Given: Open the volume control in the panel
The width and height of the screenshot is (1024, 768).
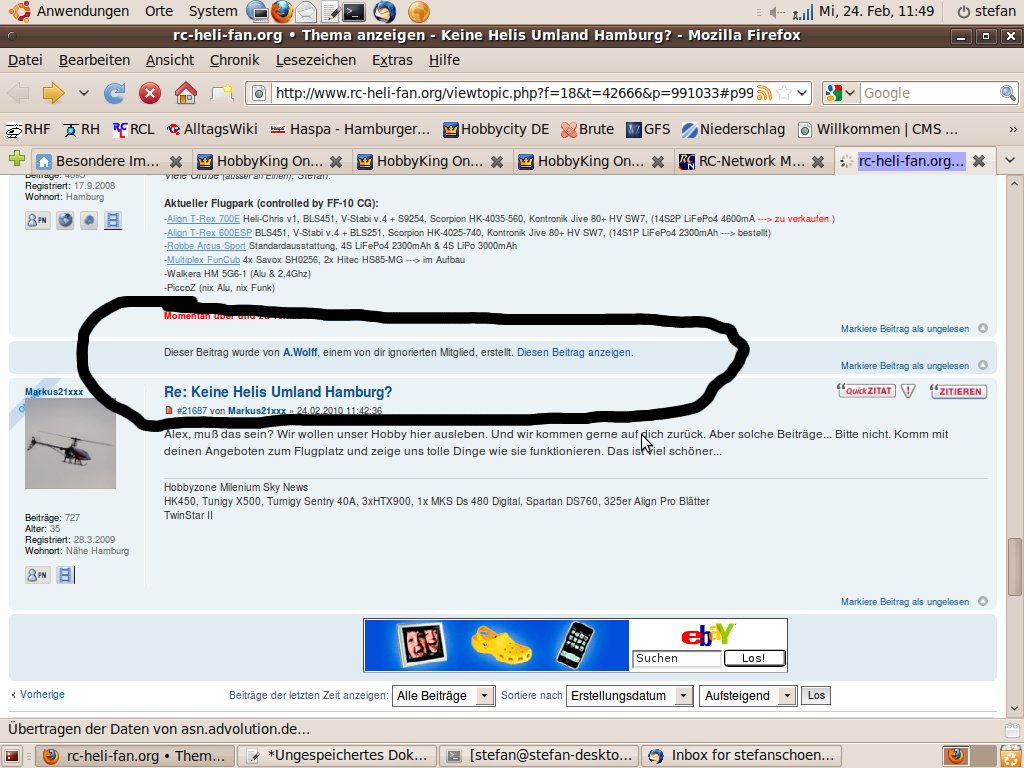Looking at the screenshot, I should click(777, 12).
